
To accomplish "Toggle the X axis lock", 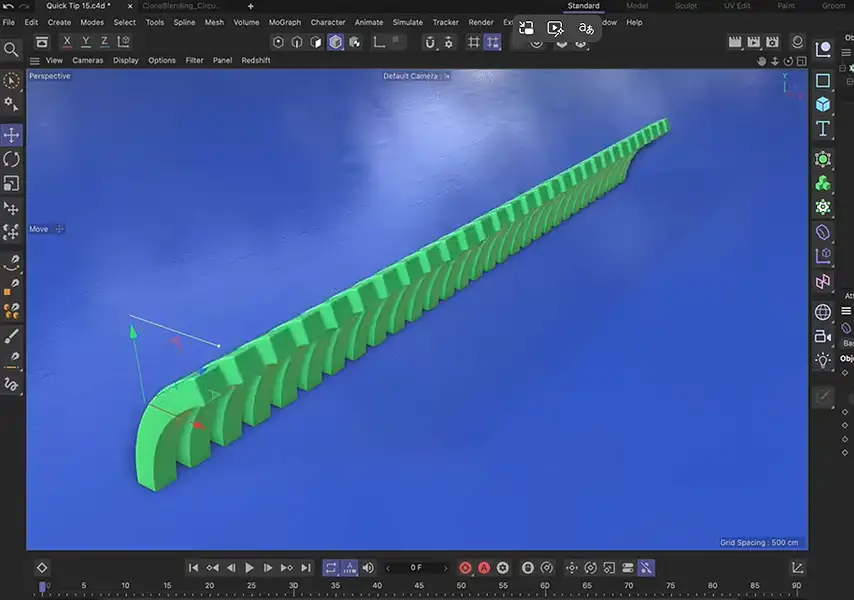I will 66,41.
